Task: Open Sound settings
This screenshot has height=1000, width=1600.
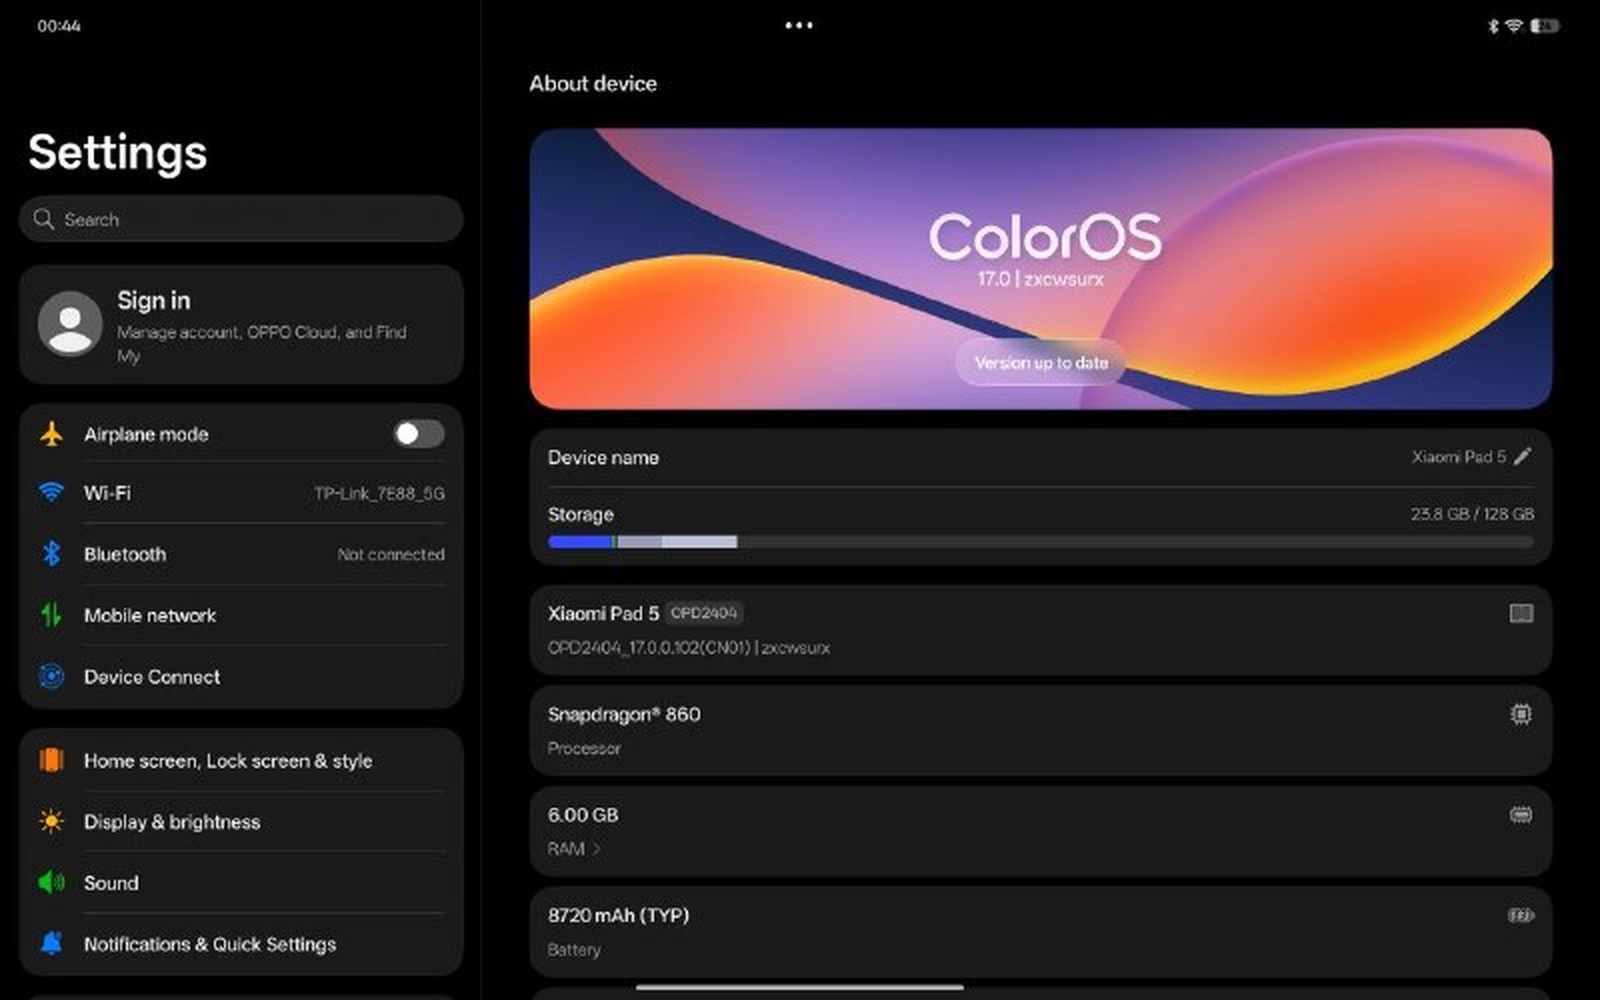Action: point(241,882)
